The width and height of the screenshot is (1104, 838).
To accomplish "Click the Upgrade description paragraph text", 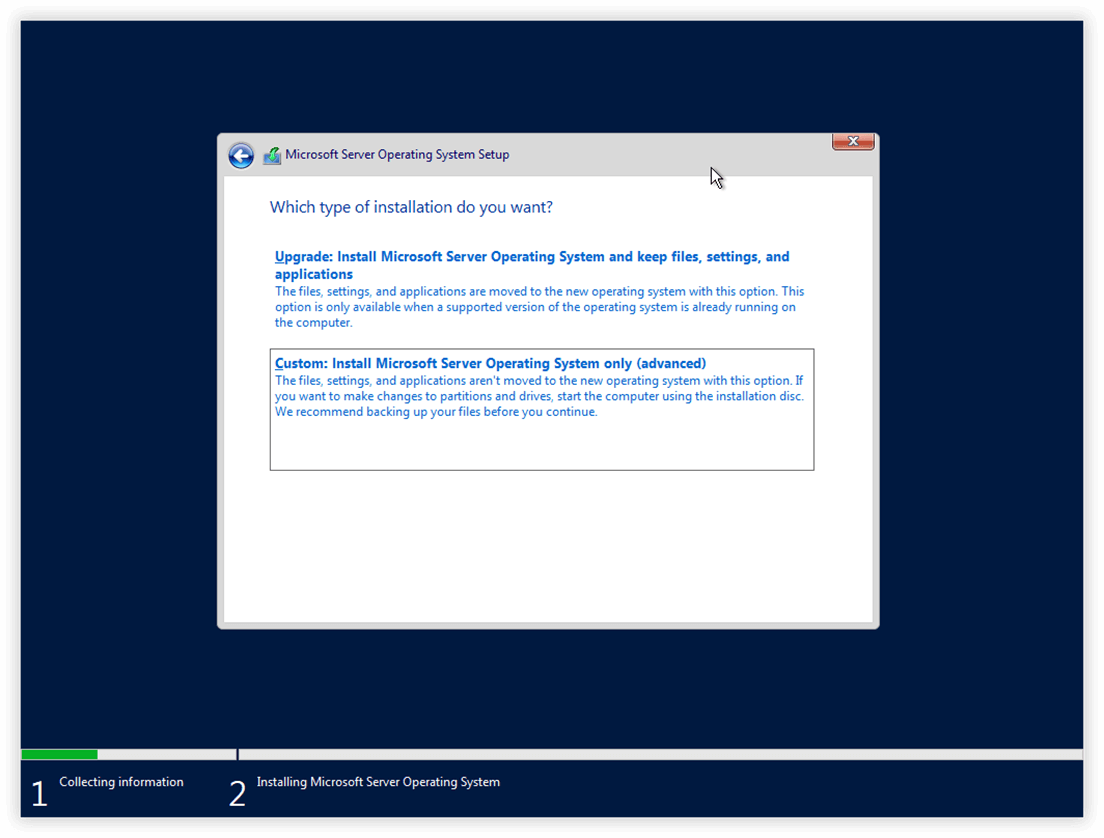I will point(539,307).
